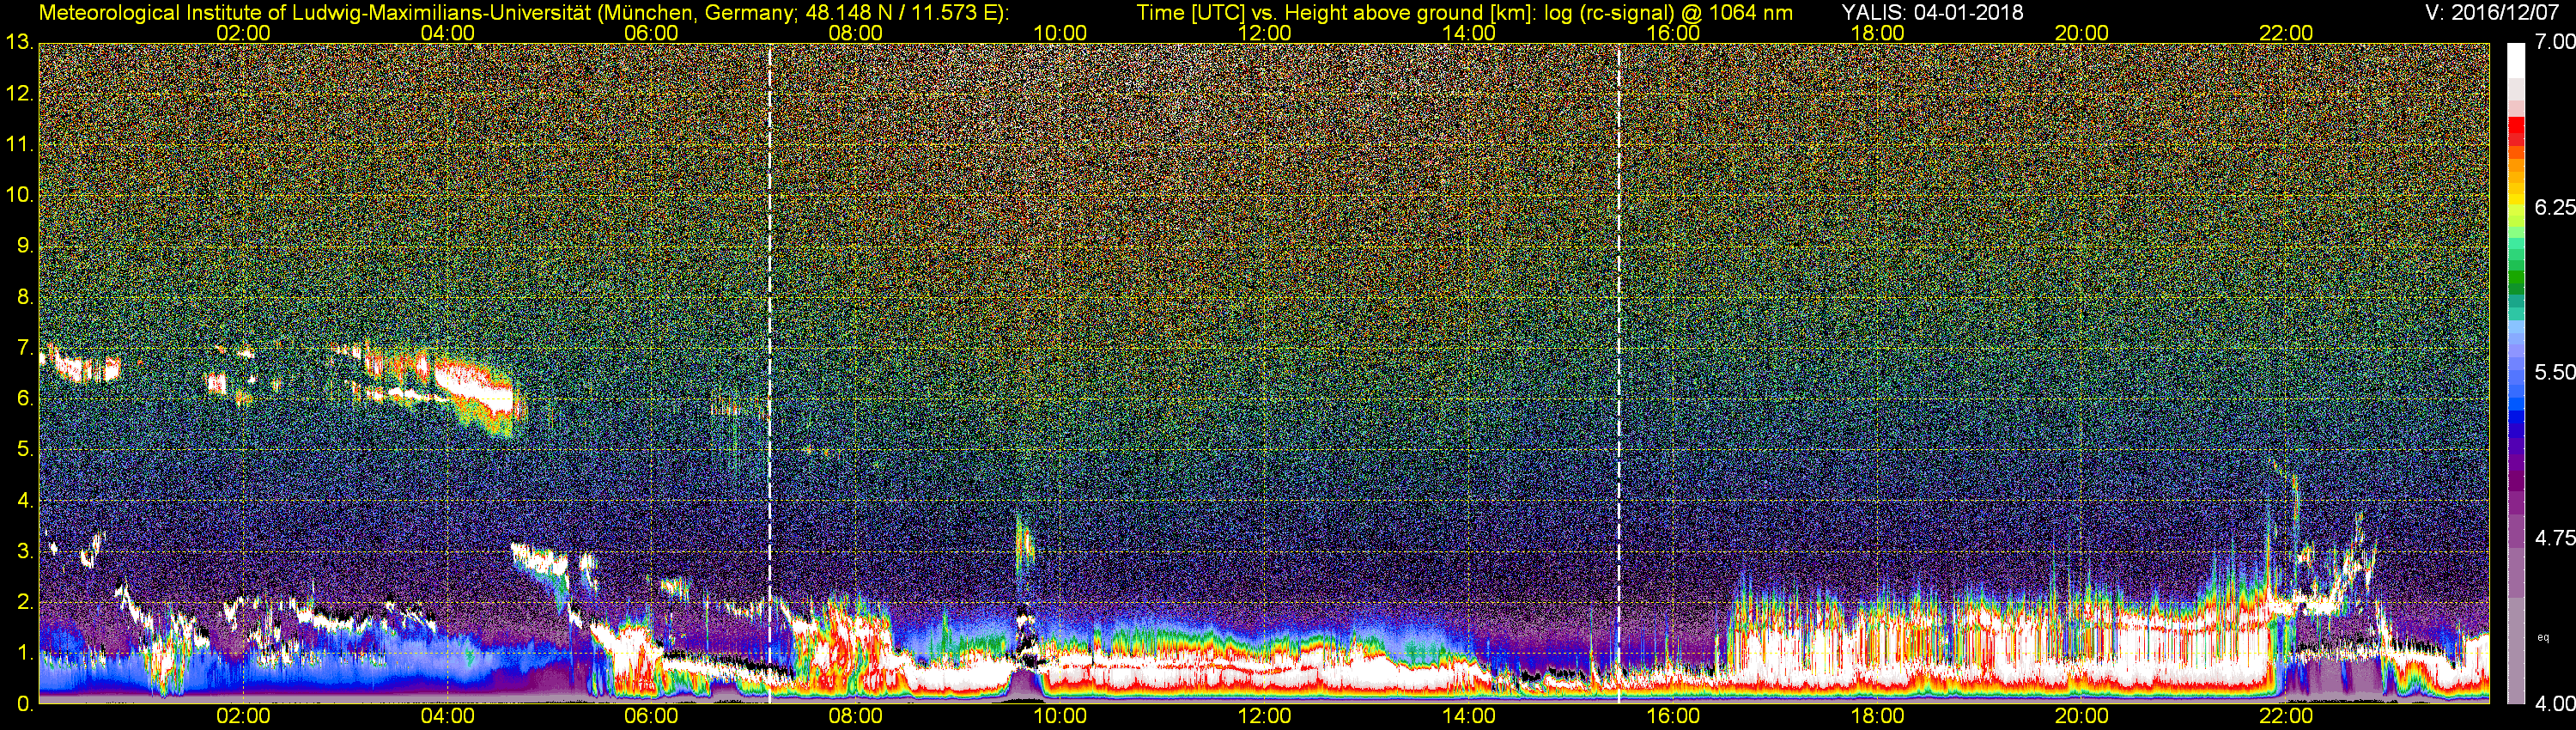Click the 6 km height axis label

pyautogui.click(x=25, y=399)
